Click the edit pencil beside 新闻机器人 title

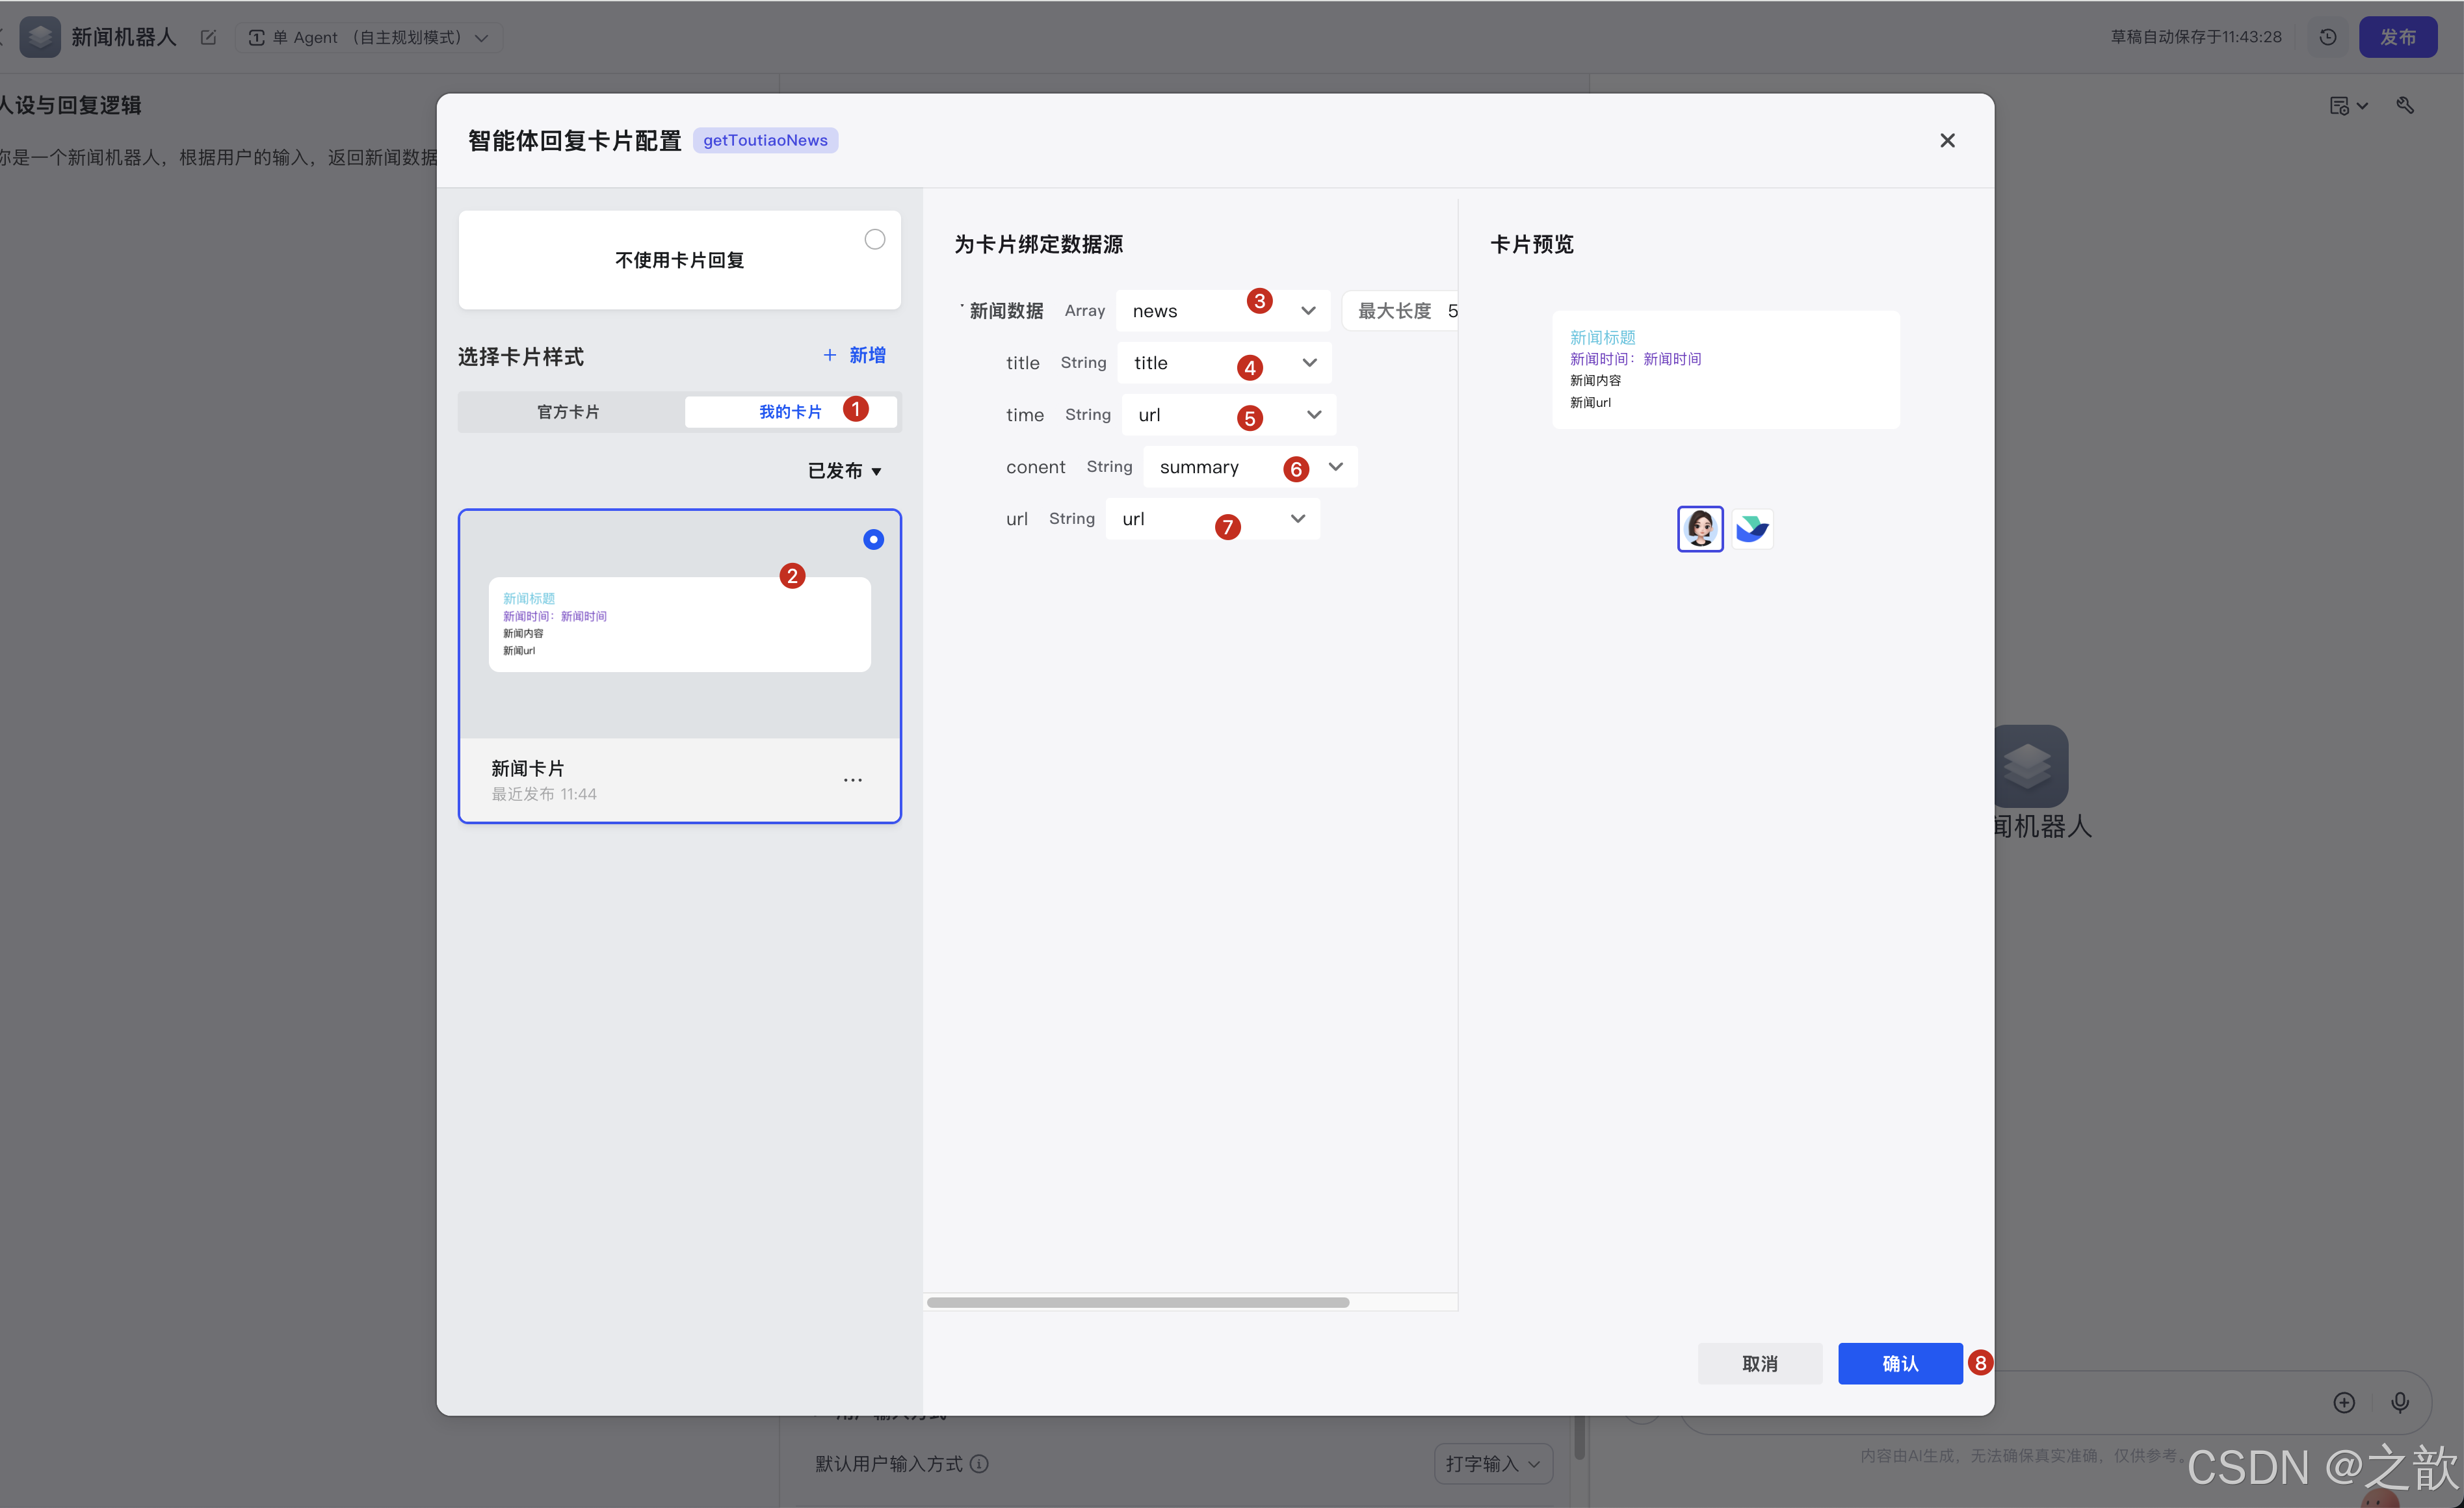click(x=208, y=37)
